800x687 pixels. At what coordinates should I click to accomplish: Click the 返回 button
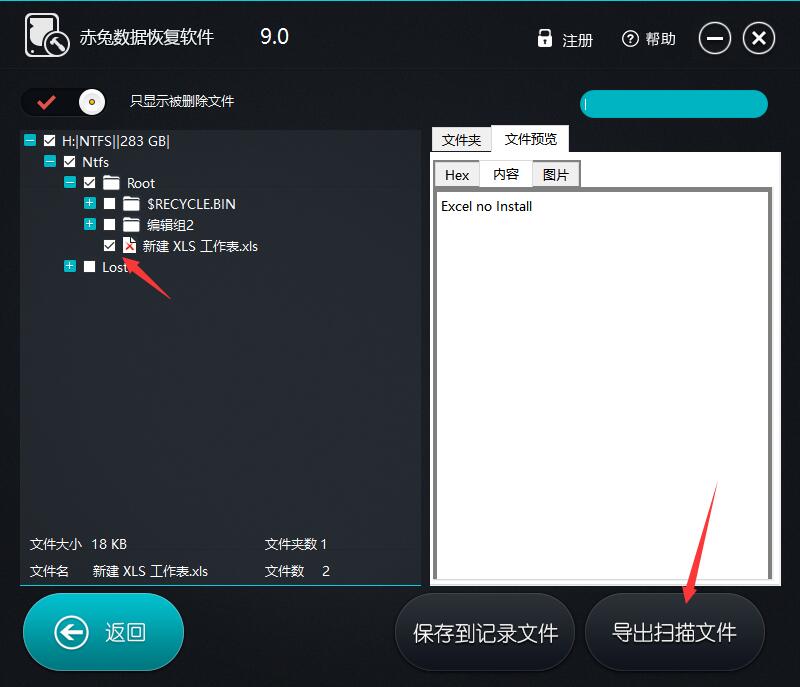coord(103,632)
